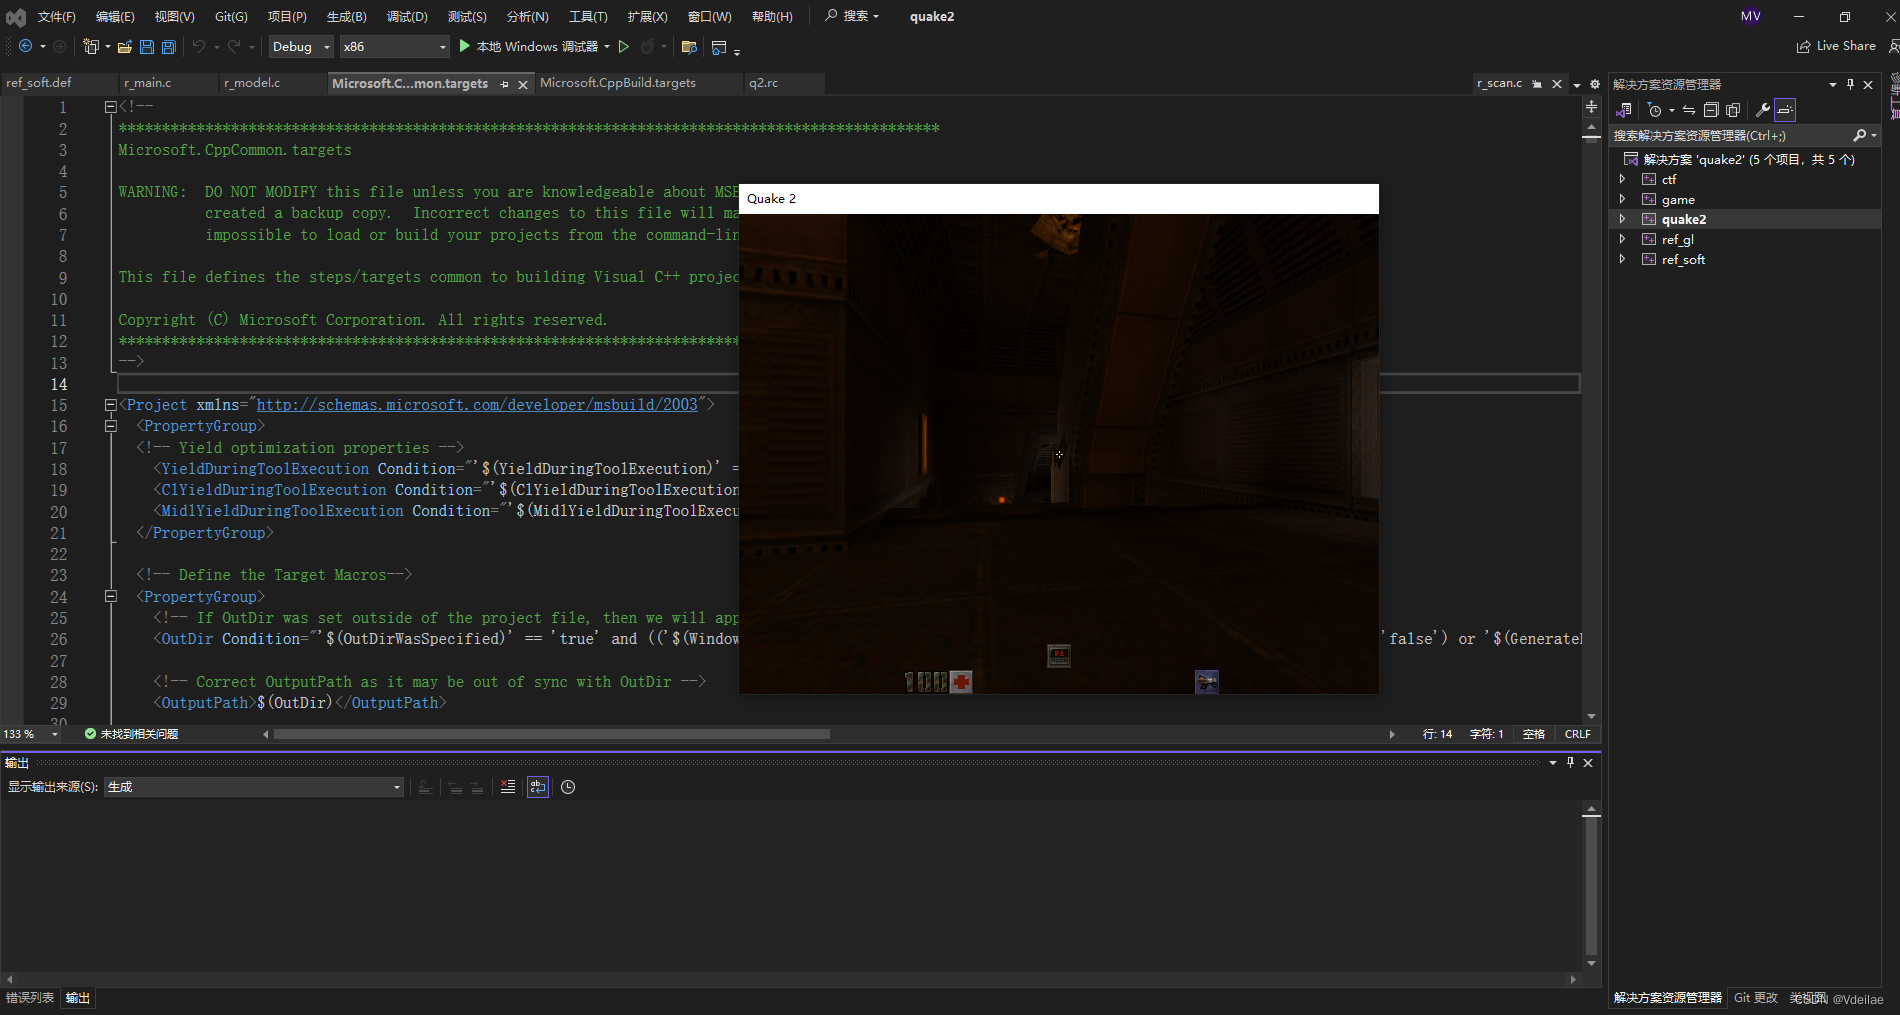Undo the last edit
This screenshot has height=1015, width=1900.
pyautogui.click(x=198, y=46)
